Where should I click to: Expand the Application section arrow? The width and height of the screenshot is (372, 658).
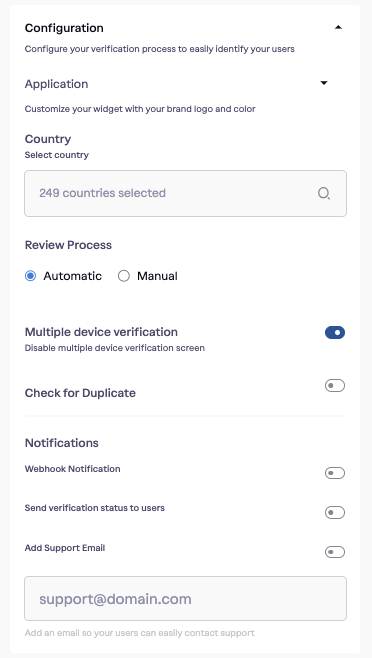(x=324, y=83)
